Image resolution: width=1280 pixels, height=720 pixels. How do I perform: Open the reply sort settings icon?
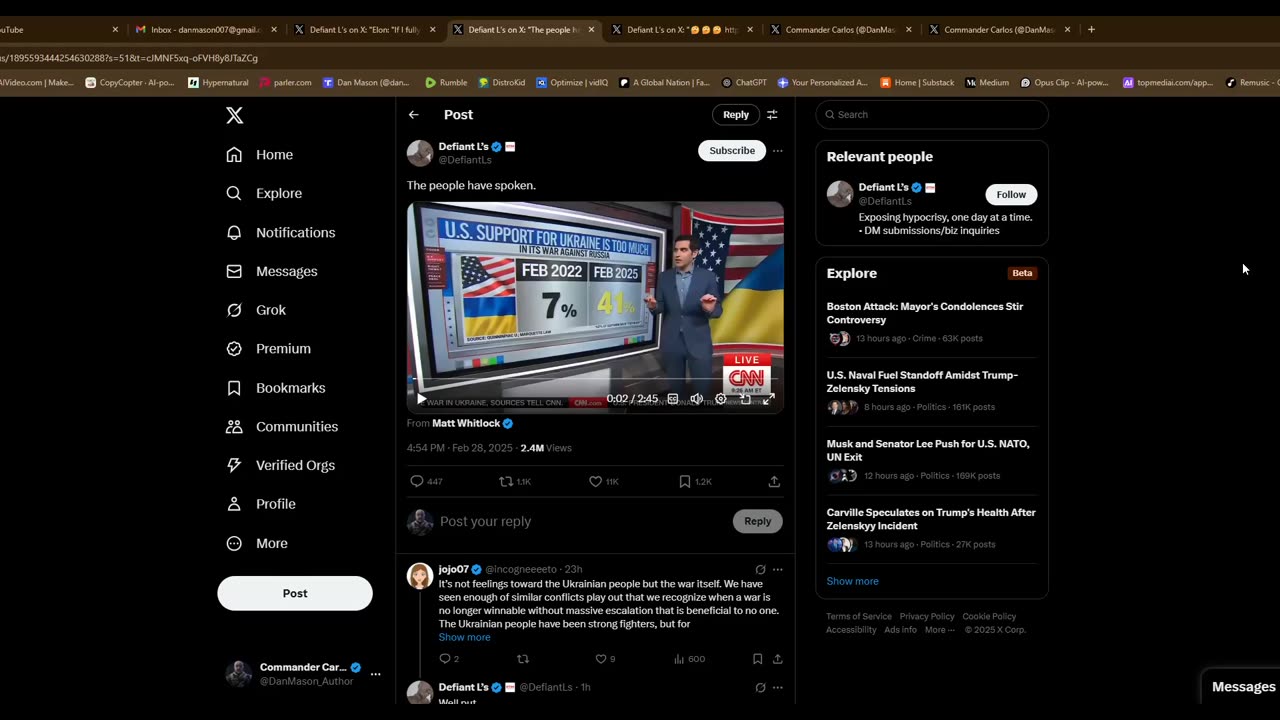[772, 115]
